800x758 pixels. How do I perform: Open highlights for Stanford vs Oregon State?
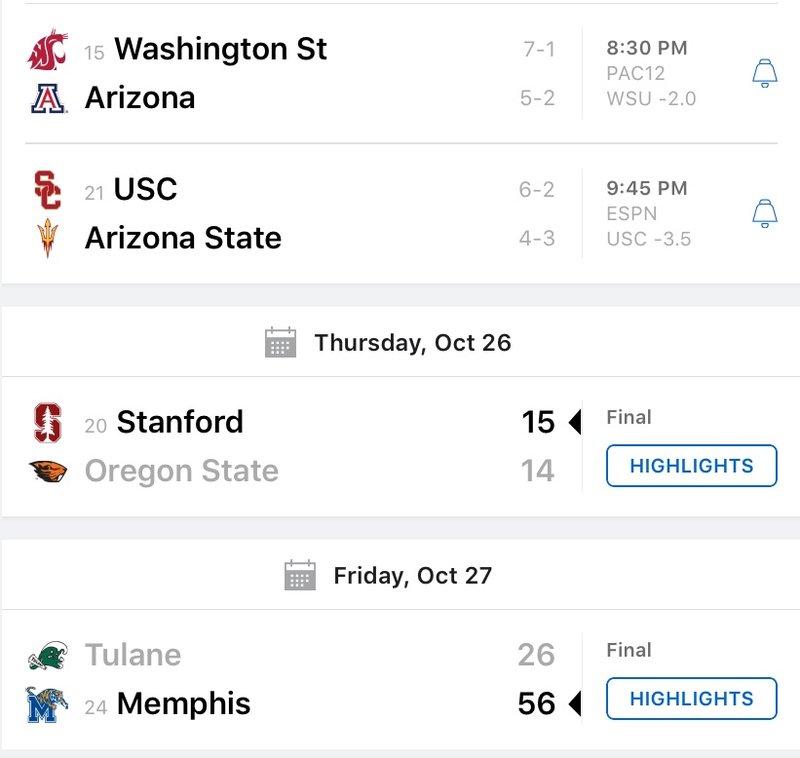691,466
